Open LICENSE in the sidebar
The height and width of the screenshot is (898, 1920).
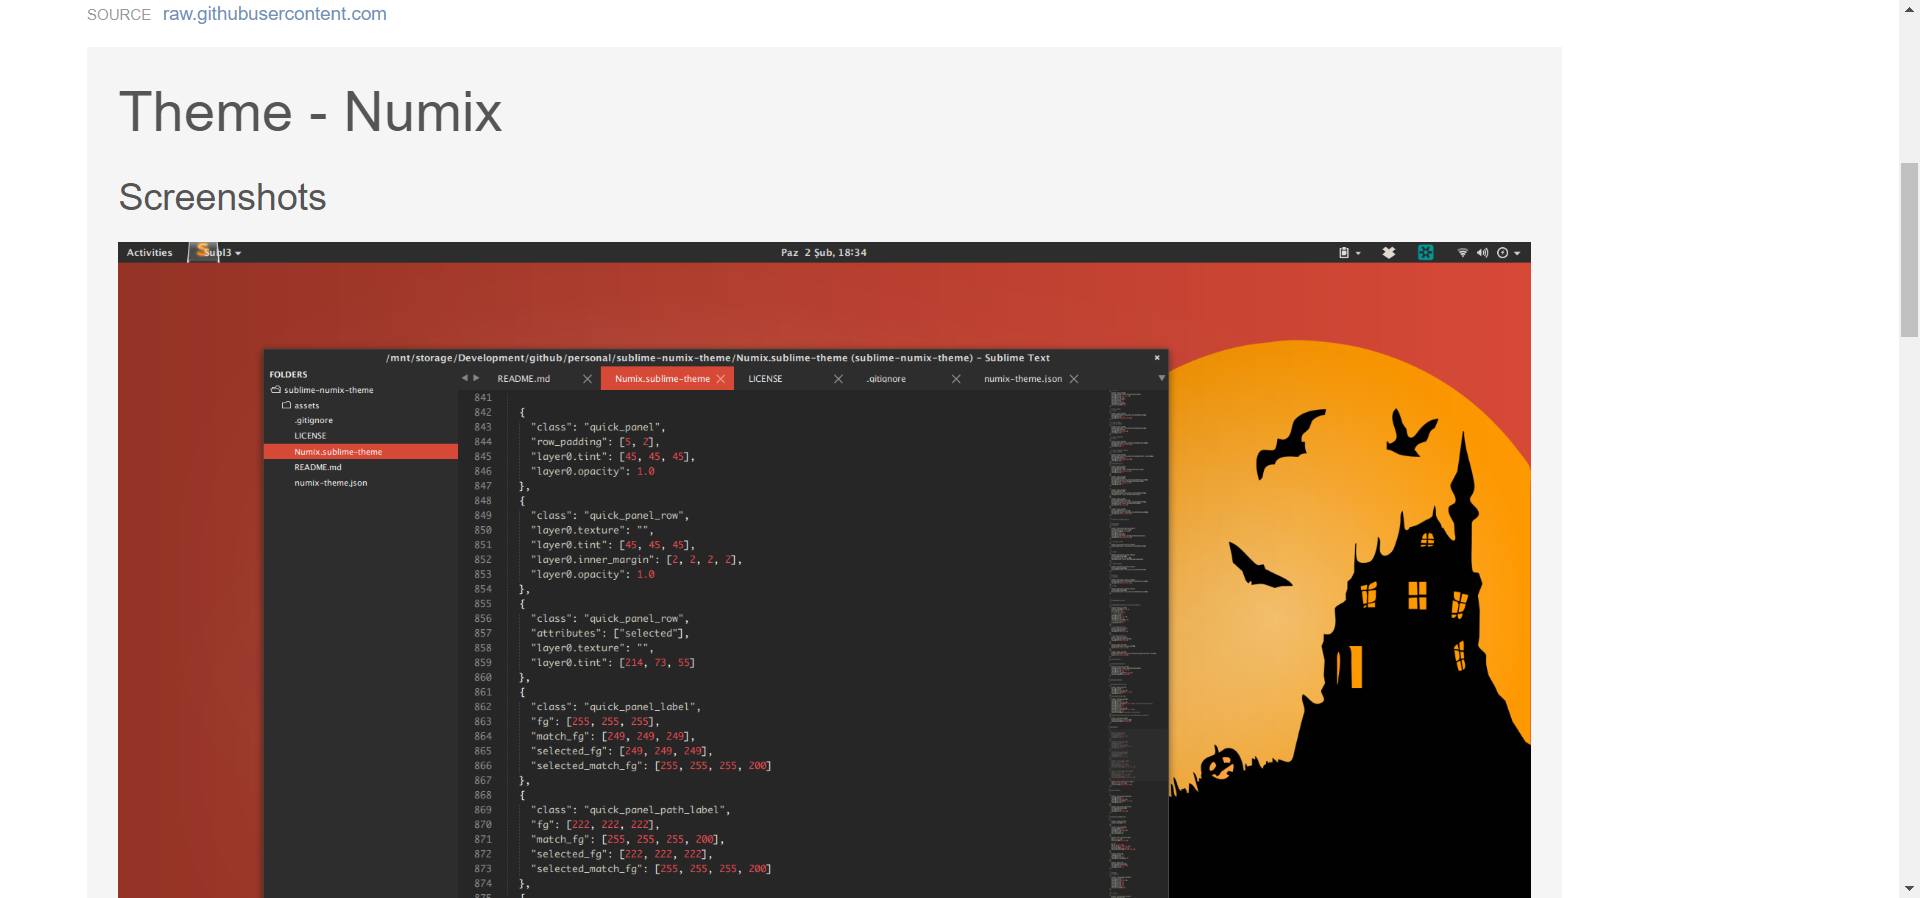tap(310, 436)
